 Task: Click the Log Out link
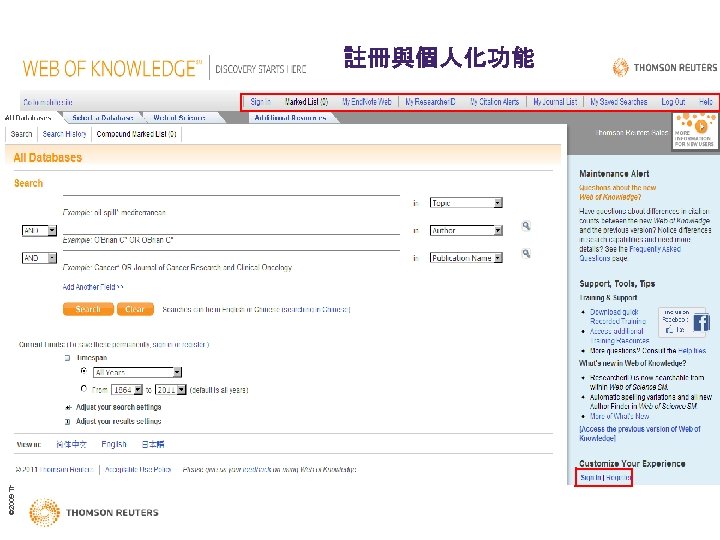pos(673,101)
